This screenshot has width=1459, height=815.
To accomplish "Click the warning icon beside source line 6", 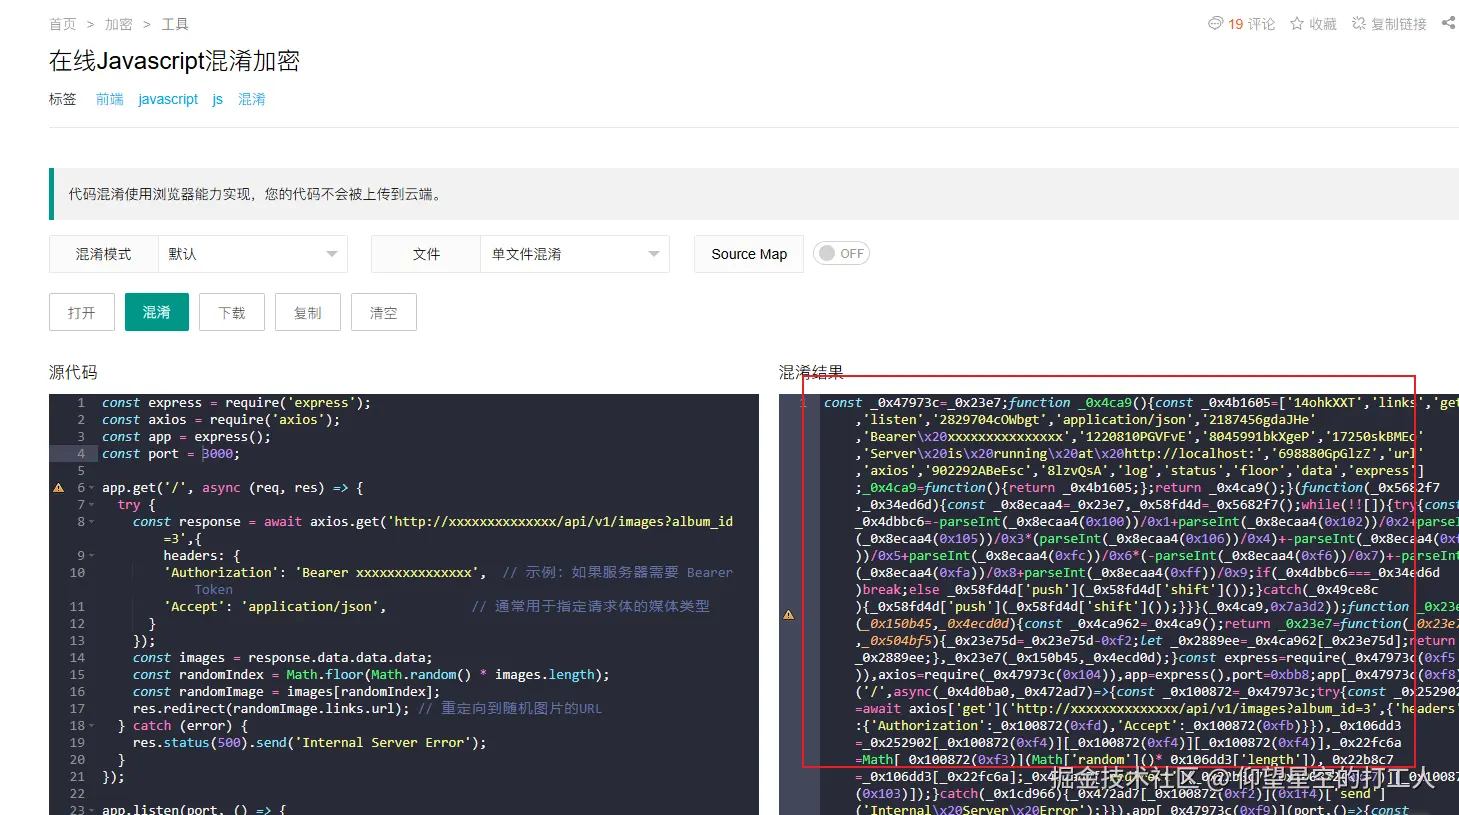I will [58, 488].
